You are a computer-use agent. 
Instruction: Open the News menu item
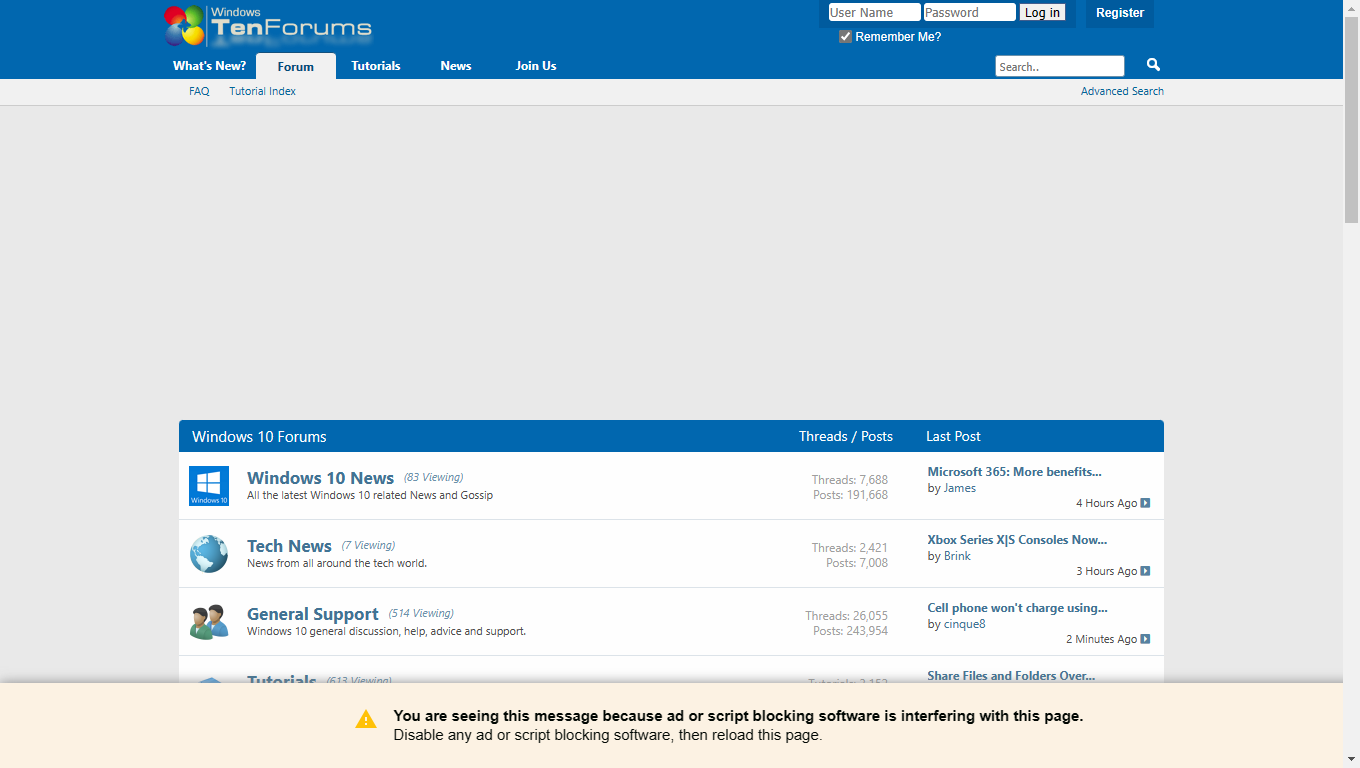coord(455,66)
